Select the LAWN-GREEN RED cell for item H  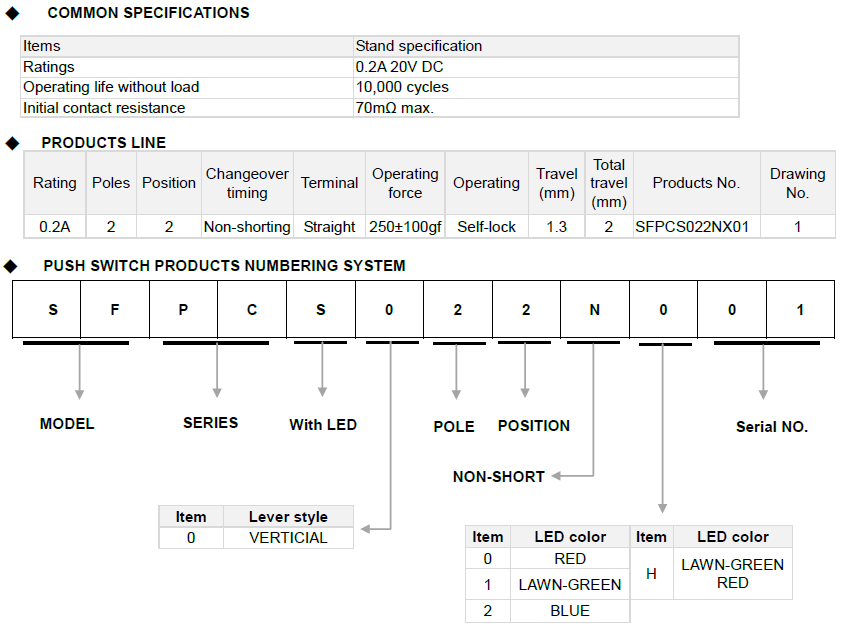[732, 573]
